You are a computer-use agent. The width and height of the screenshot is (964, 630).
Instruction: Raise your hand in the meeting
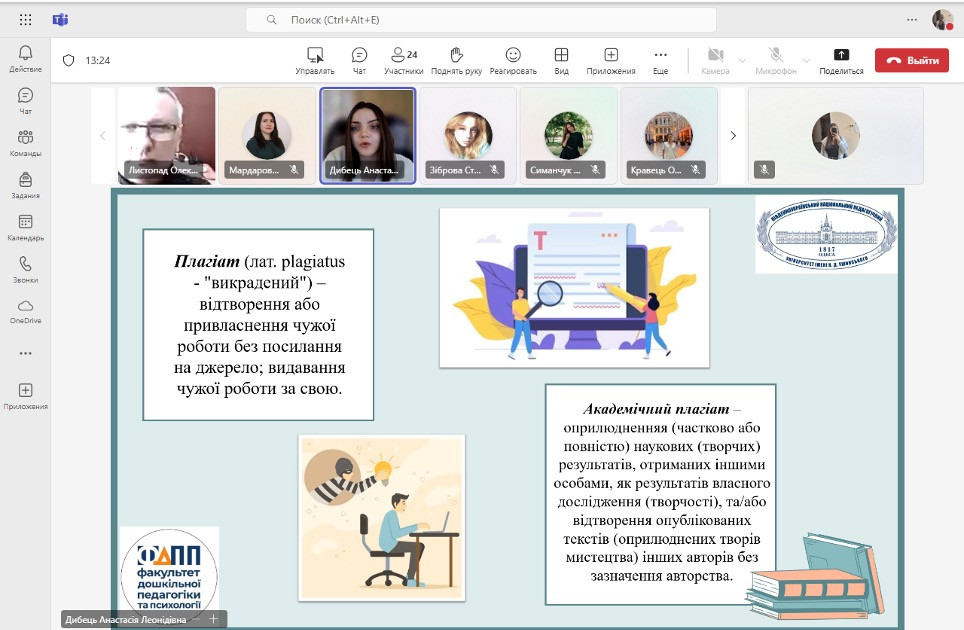point(456,59)
